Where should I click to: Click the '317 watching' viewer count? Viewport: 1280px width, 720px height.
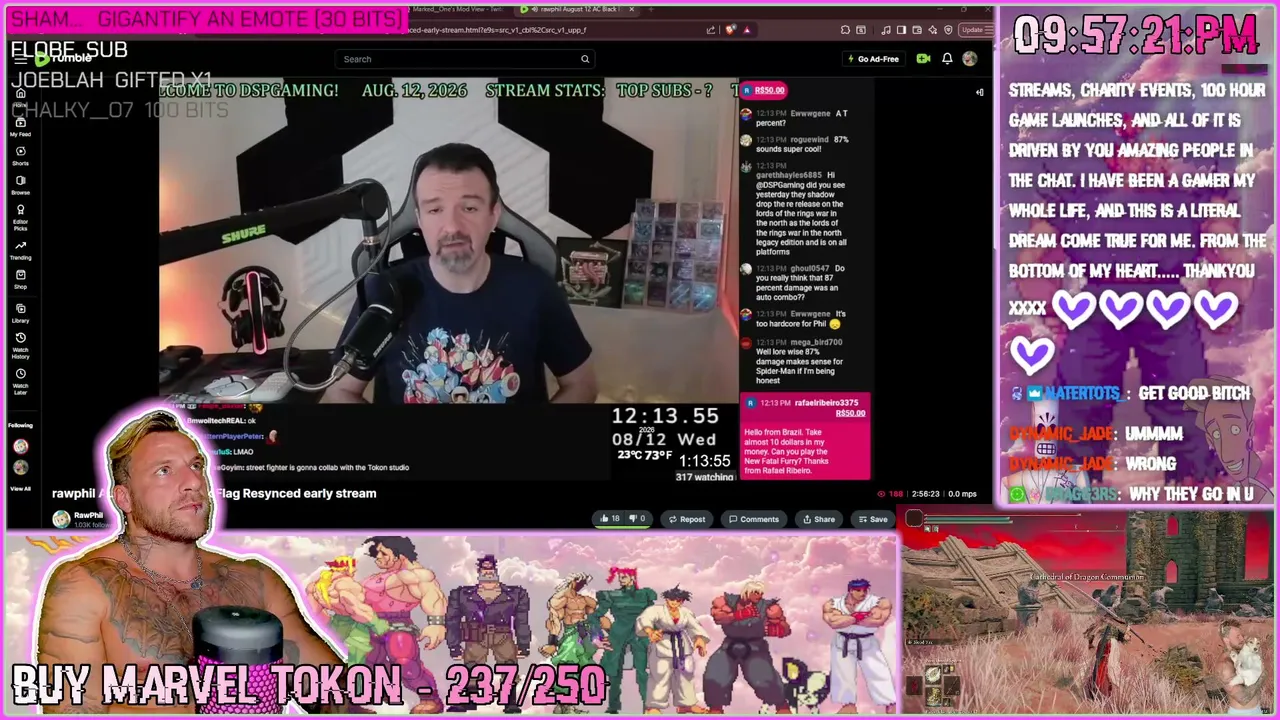click(704, 477)
